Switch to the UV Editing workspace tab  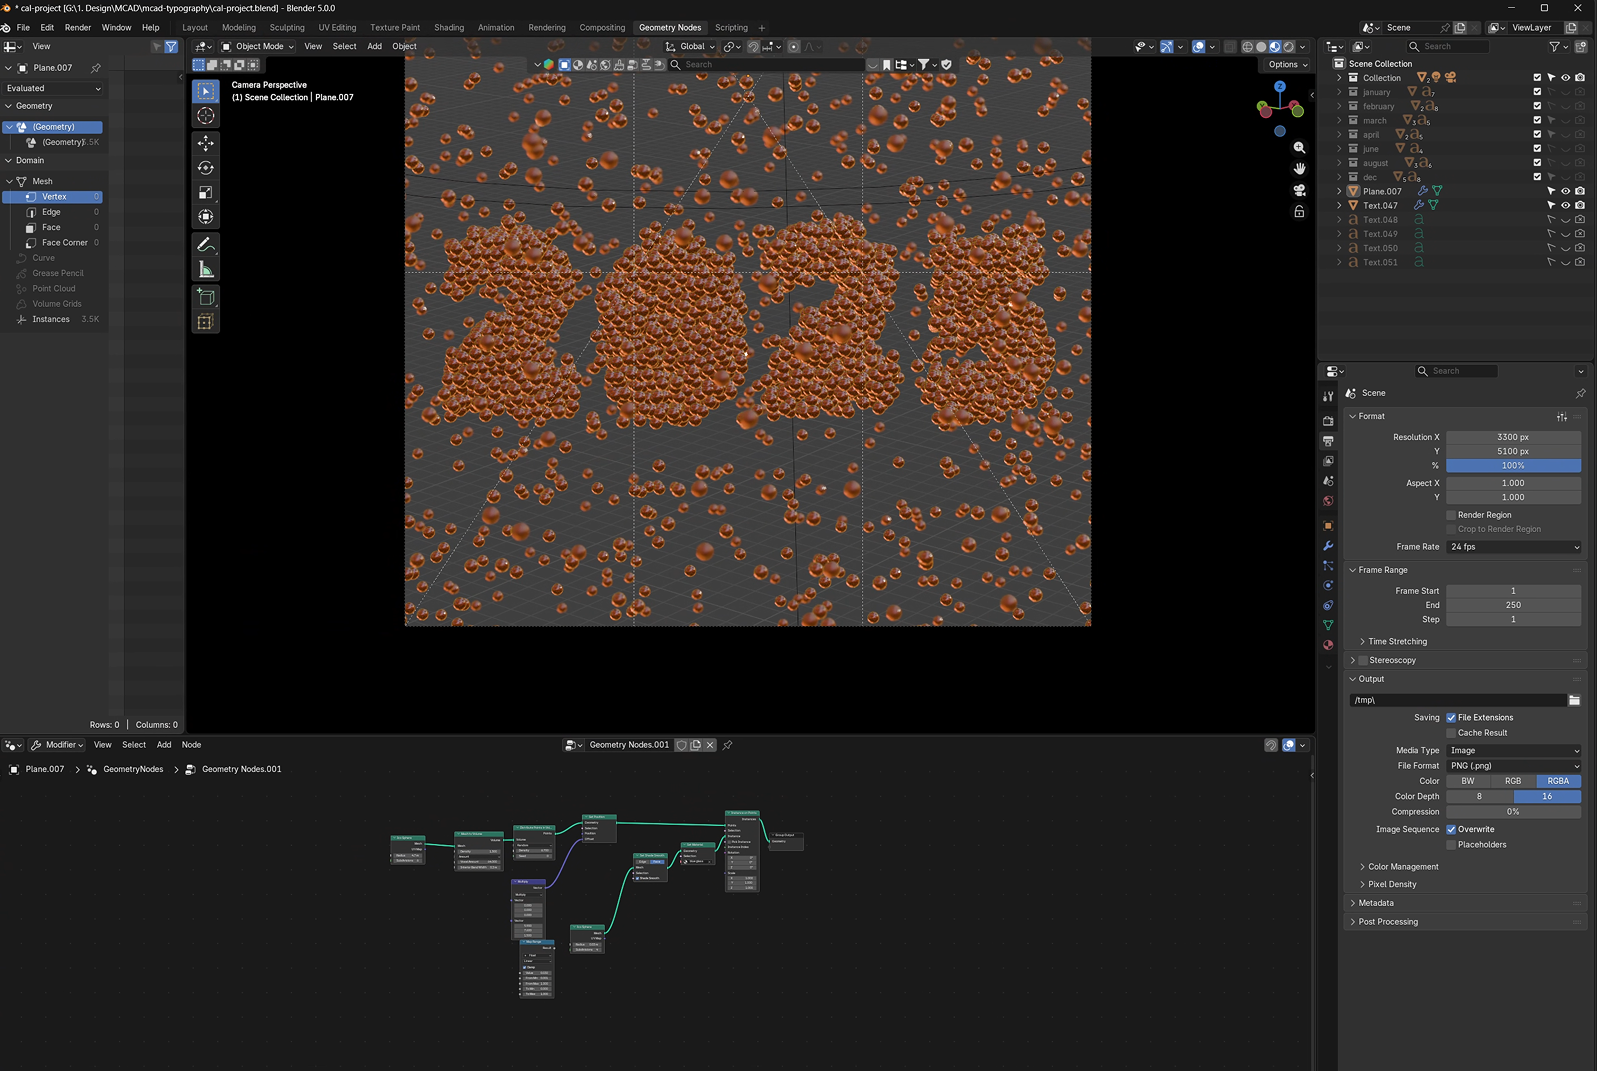pyautogui.click(x=337, y=27)
